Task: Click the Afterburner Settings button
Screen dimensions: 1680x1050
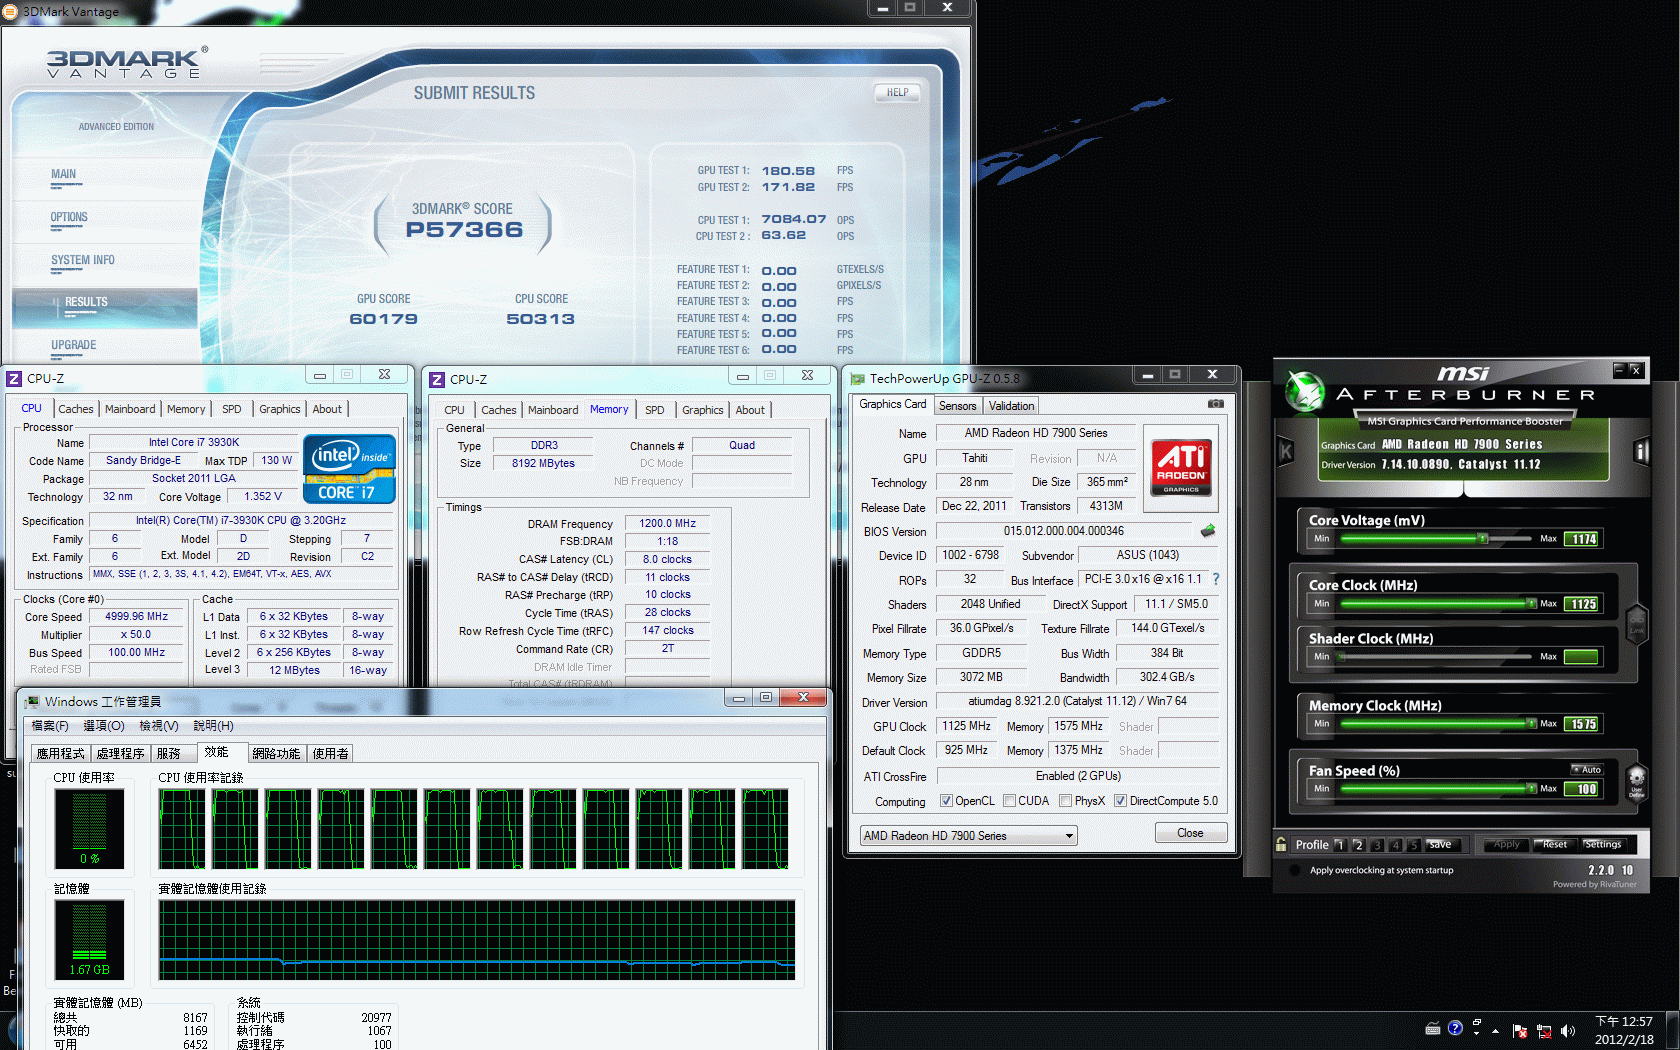Action: (1603, 845)
